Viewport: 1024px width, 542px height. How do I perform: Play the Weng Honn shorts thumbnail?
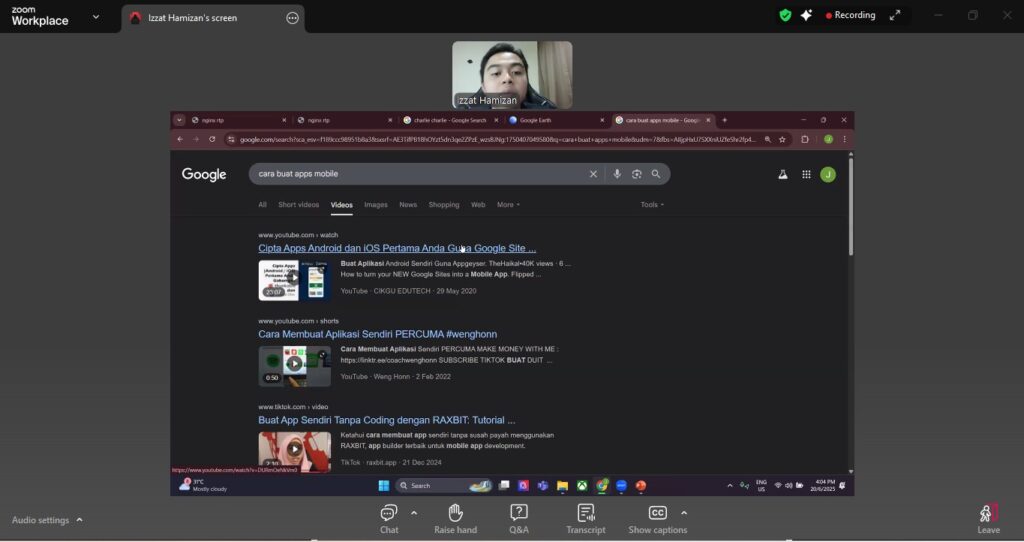(295, 366)
